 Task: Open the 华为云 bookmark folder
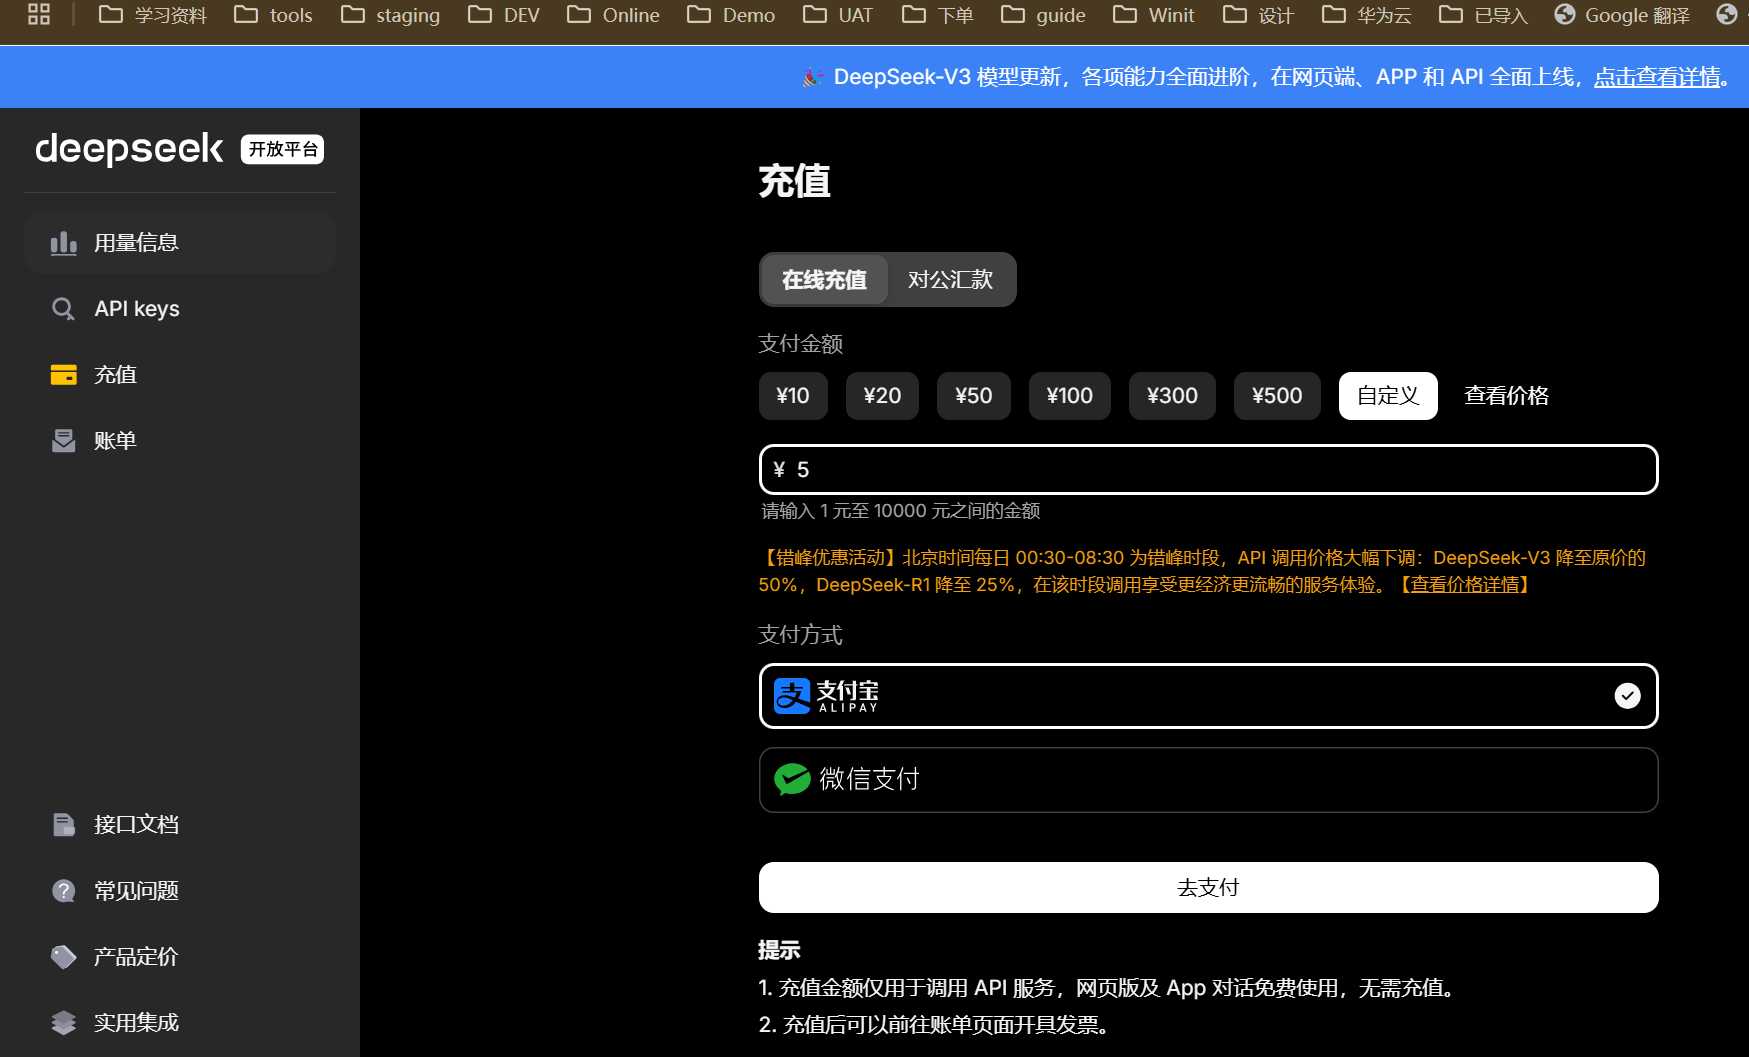tap(1366, 15)
